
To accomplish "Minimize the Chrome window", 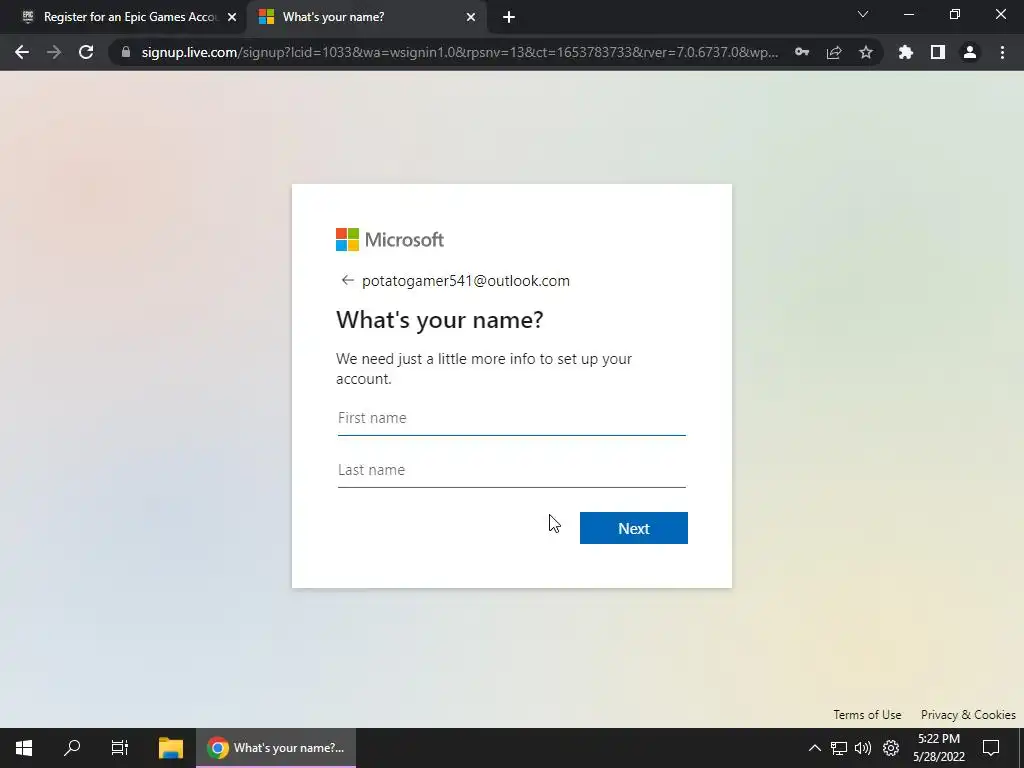I will pos(909,14).
